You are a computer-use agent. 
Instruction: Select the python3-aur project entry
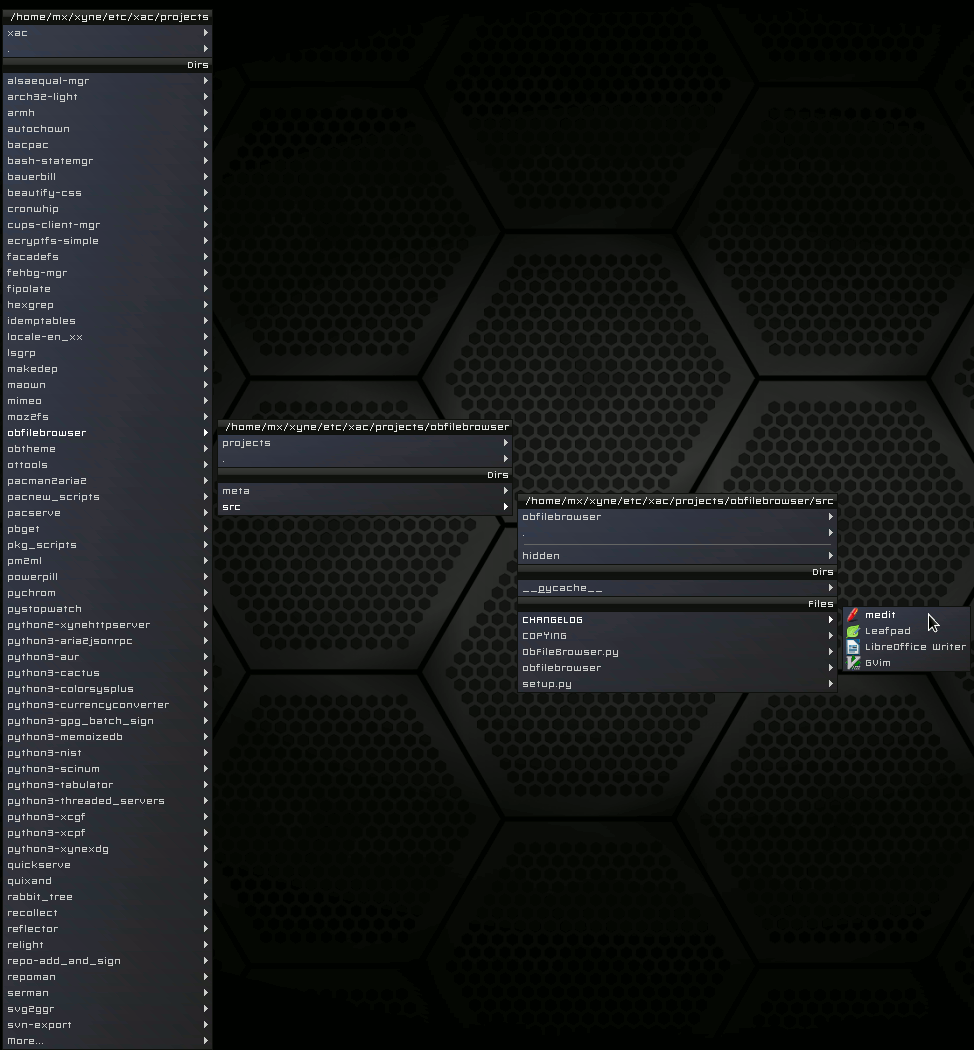[43, 657]
